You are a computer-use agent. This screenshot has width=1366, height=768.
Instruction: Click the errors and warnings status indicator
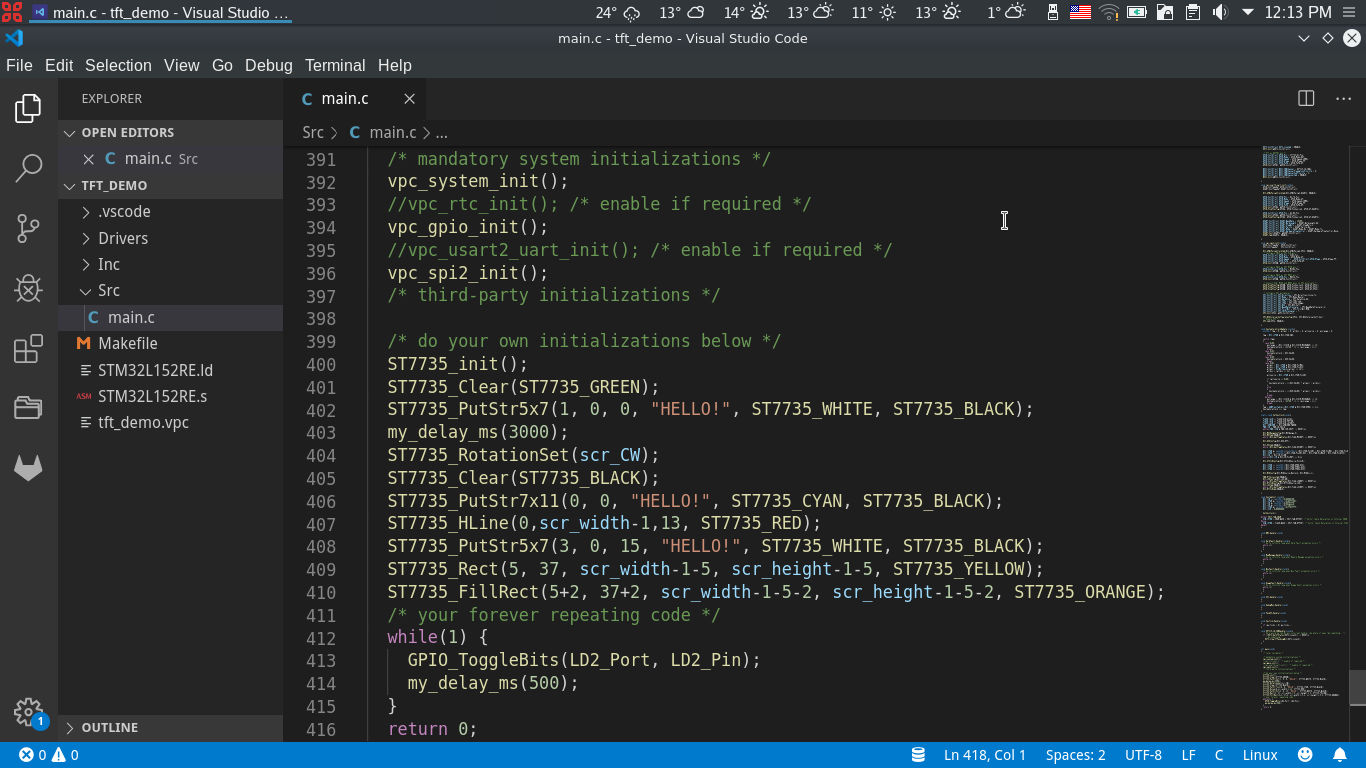tap(49, 755)
